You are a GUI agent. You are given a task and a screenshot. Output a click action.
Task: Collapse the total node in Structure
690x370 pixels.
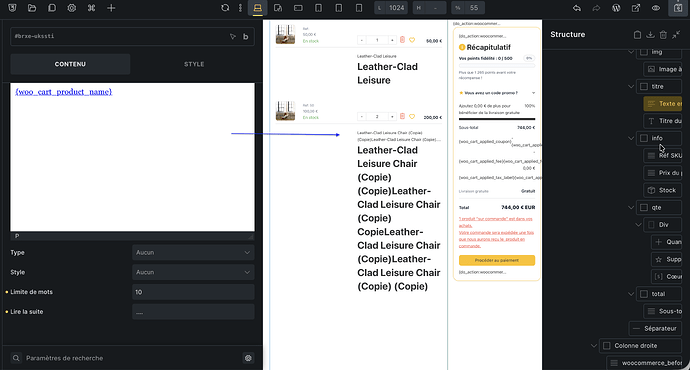631,294
